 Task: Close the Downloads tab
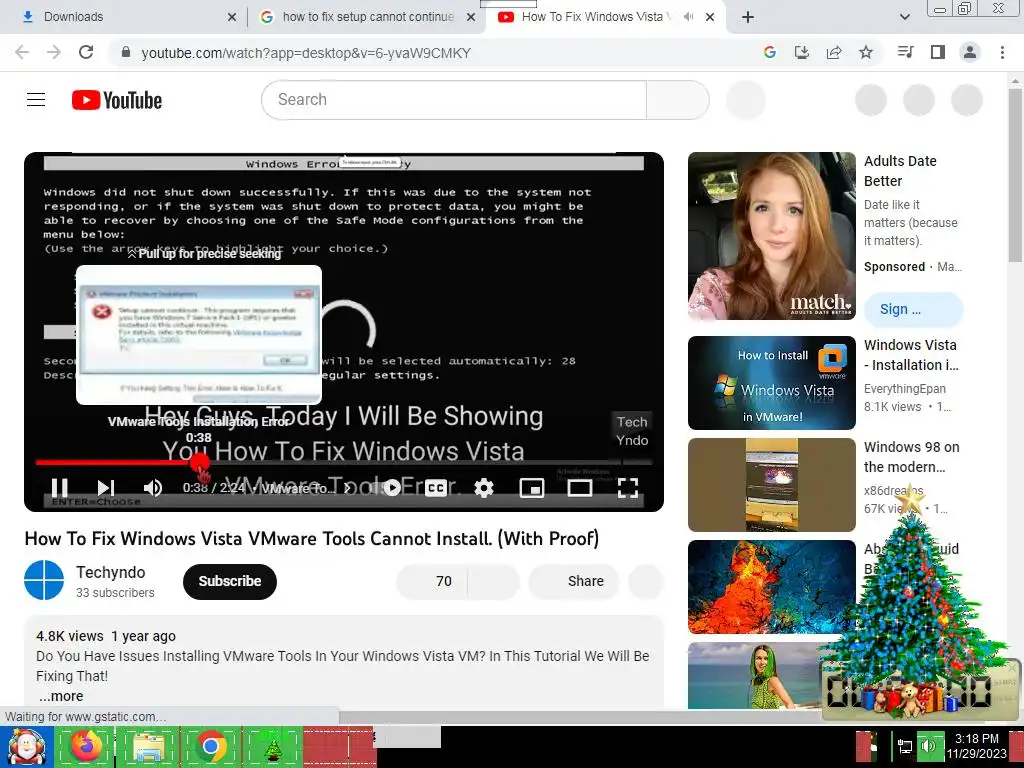point(232,17)
